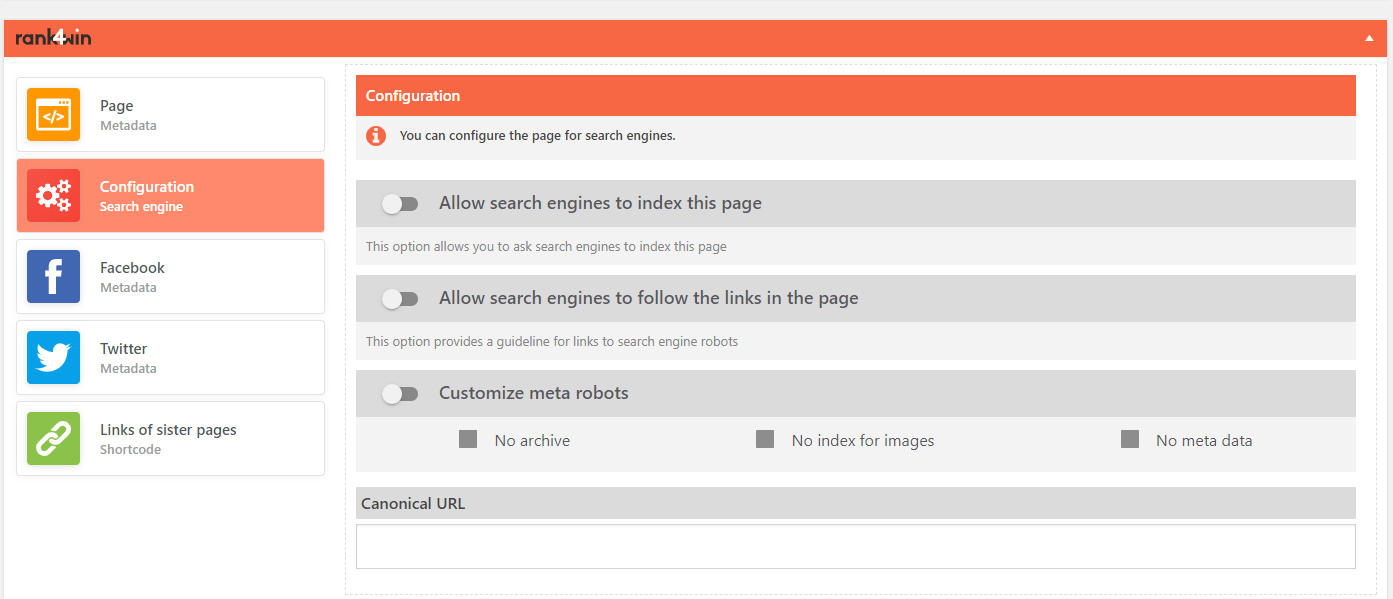Toggle Allow search engines to index this page

click(x=400, y=204)
